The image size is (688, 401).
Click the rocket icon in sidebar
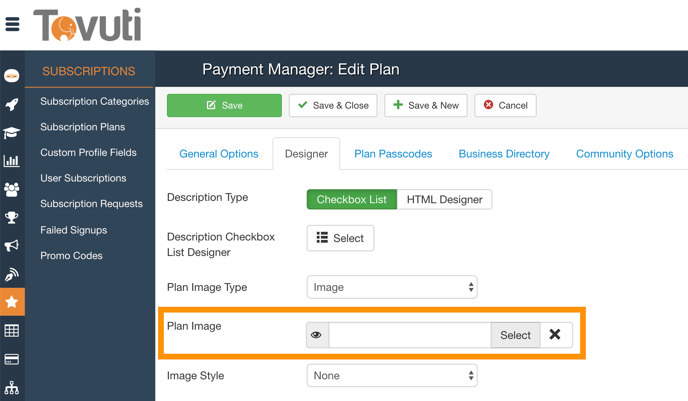12,104
